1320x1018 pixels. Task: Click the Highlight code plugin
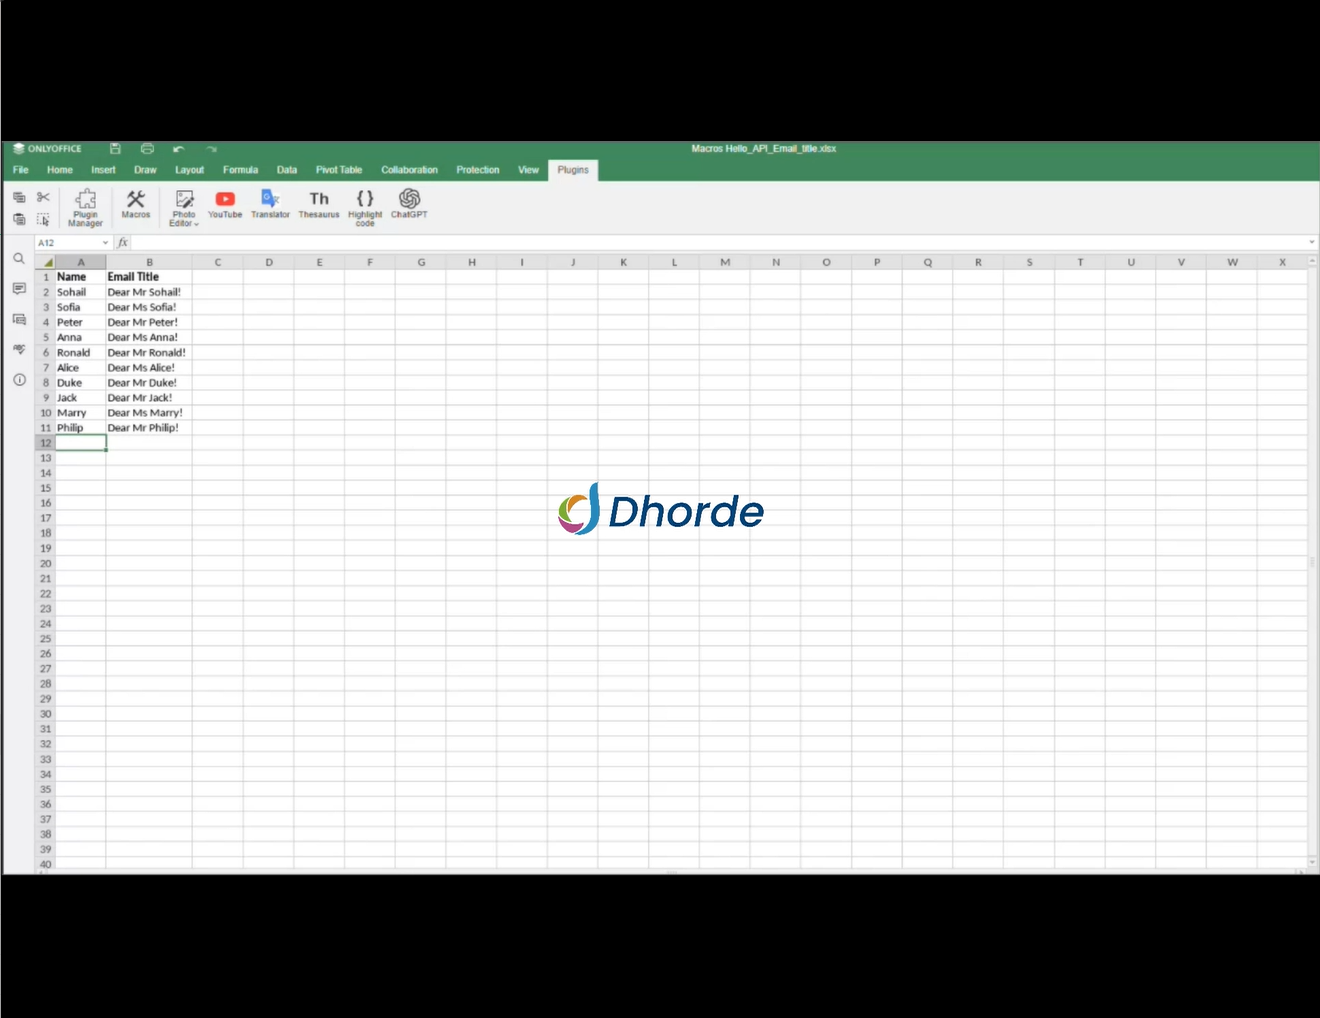(x=365, y=207)
